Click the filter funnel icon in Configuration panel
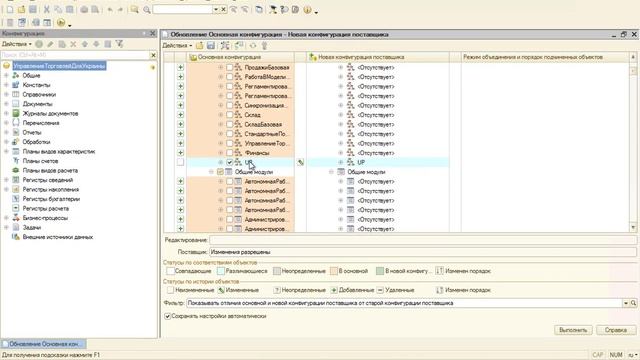The image size is (640, 360). (x=119, y=44)
